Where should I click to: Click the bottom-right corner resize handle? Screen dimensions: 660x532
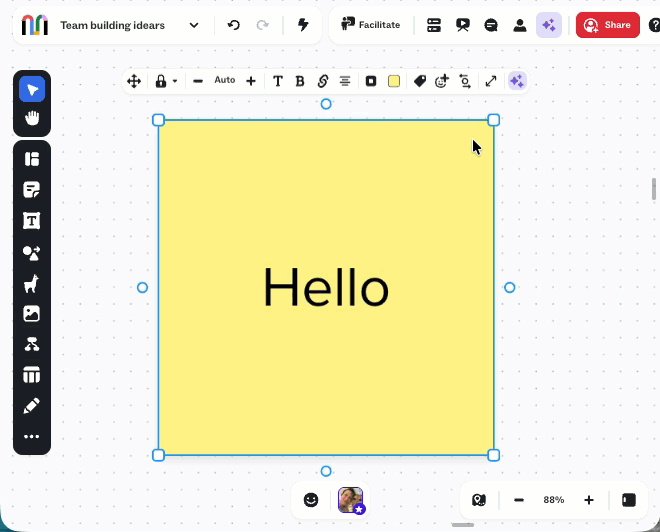coord(494,455)
